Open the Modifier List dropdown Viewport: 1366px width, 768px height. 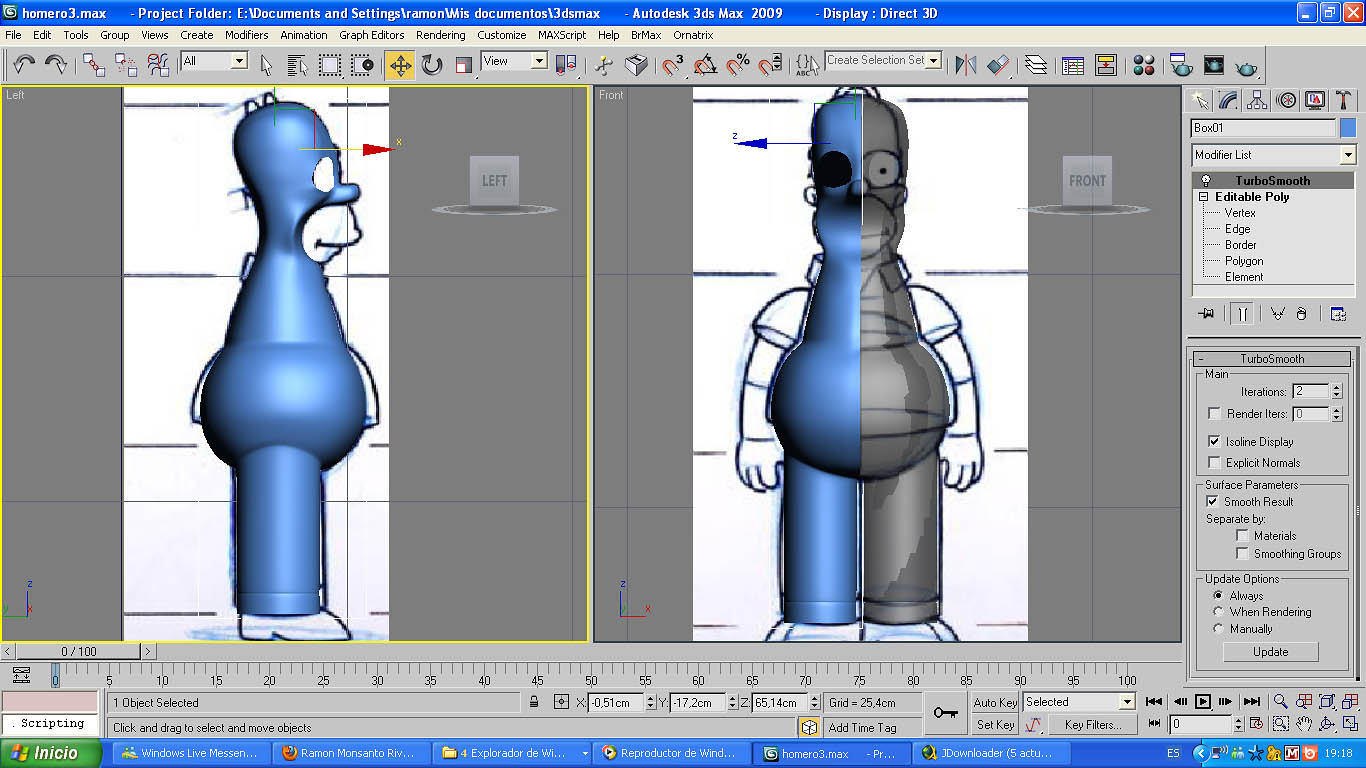1347,155
